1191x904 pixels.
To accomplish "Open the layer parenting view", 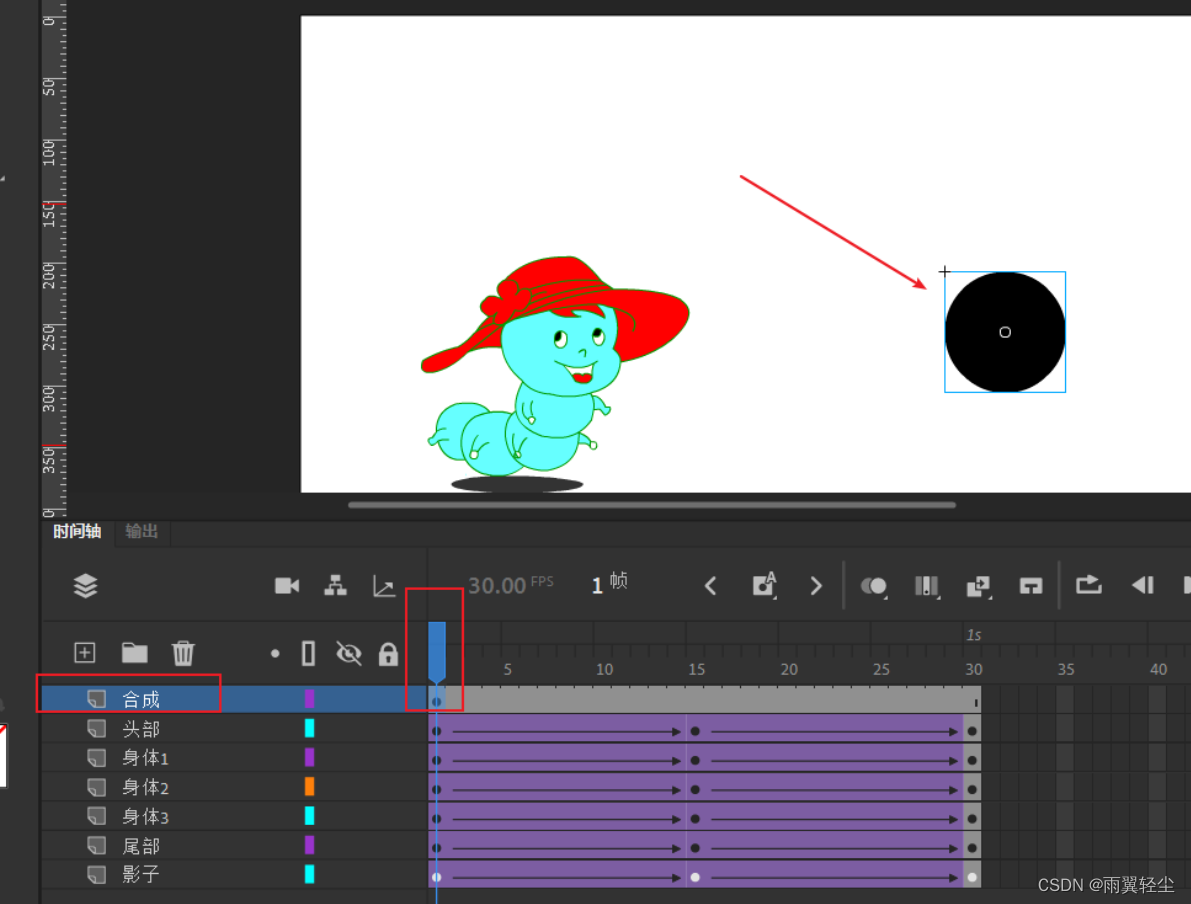I will click(x=336, y=586).
